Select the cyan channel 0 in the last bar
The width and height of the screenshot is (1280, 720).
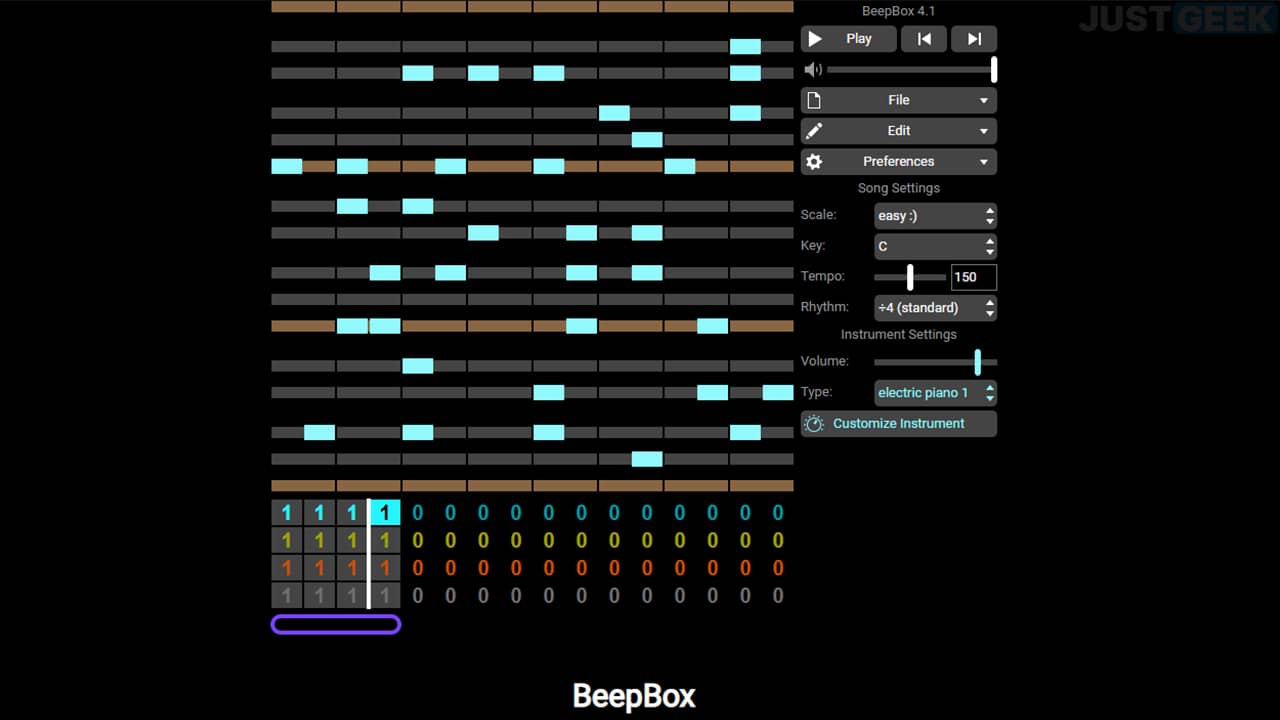778,513
